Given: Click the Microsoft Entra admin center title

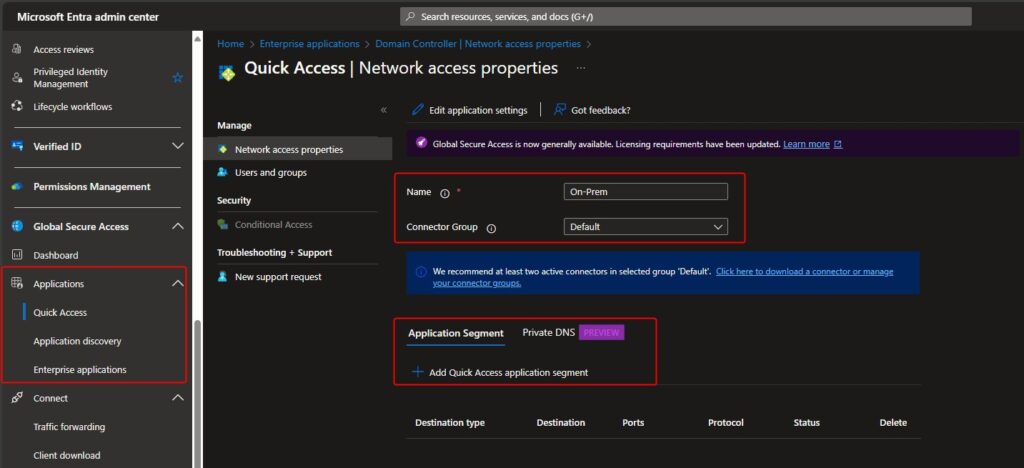Looking at the screenshot, I should point(88,17).
